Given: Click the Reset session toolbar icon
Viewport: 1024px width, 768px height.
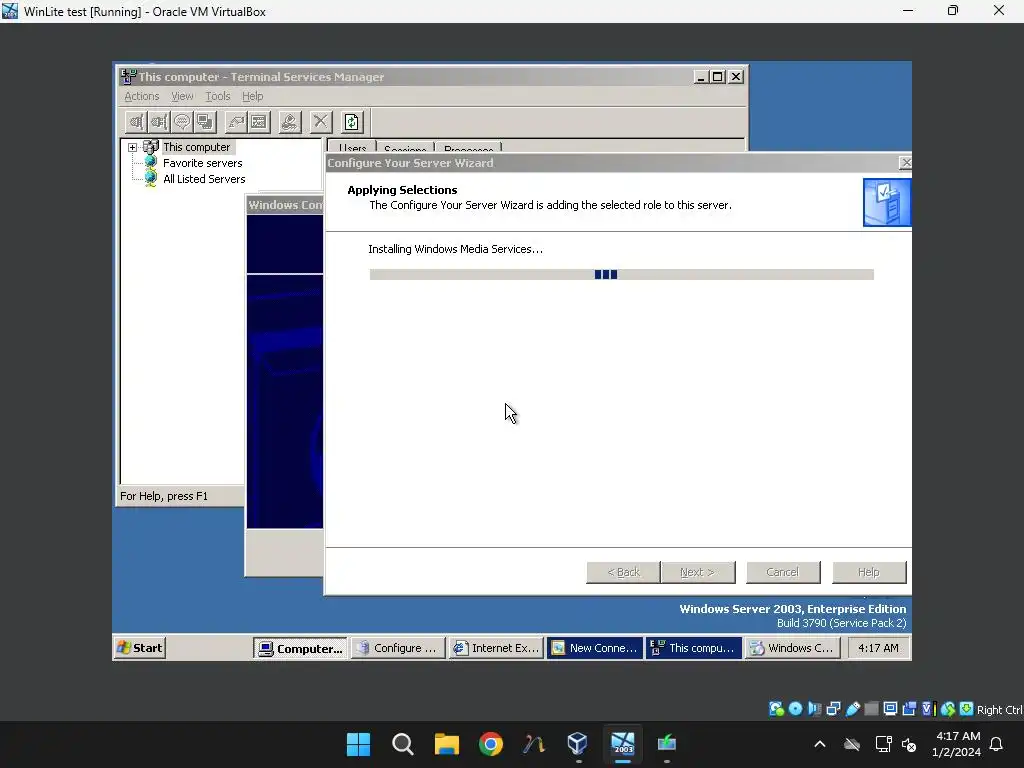Looking at the screenshot, I should tap(236, 122).
